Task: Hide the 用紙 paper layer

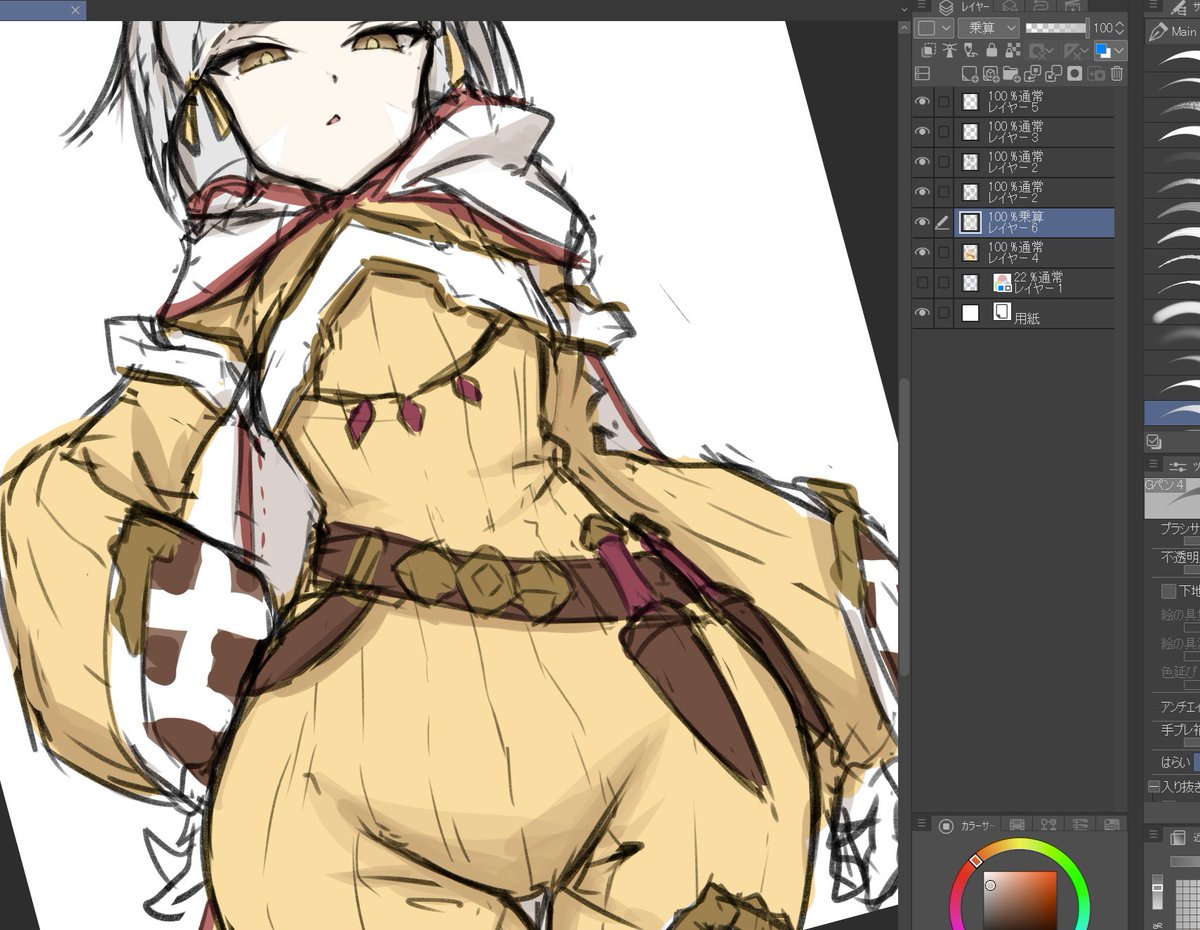Action: click(922, 313)
